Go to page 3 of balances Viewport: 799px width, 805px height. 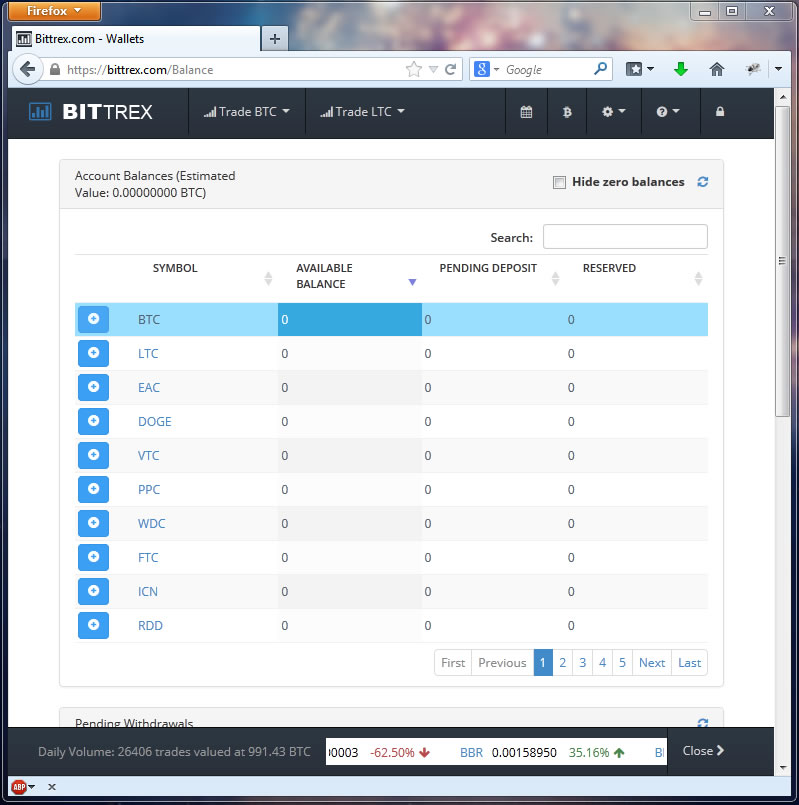pos(582,662)
